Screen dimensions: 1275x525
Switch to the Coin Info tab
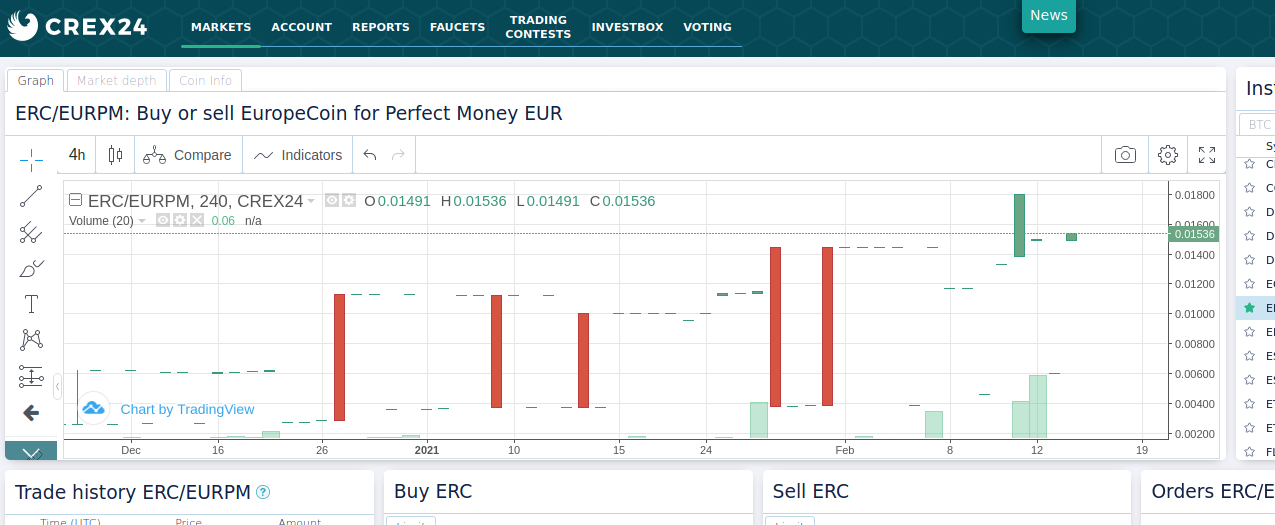point(205,81)
